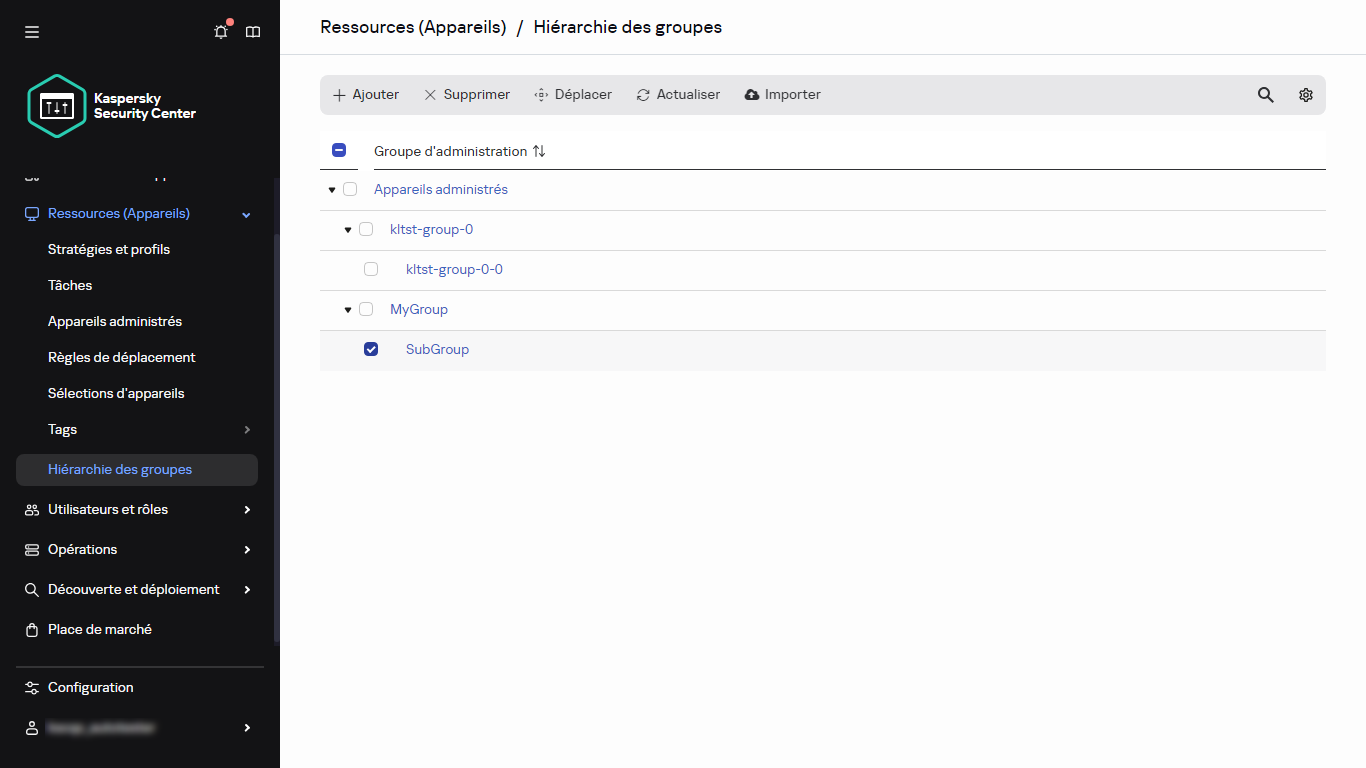Open table settings gear icon
The image size is (1366, 768).
(1305, 95)
